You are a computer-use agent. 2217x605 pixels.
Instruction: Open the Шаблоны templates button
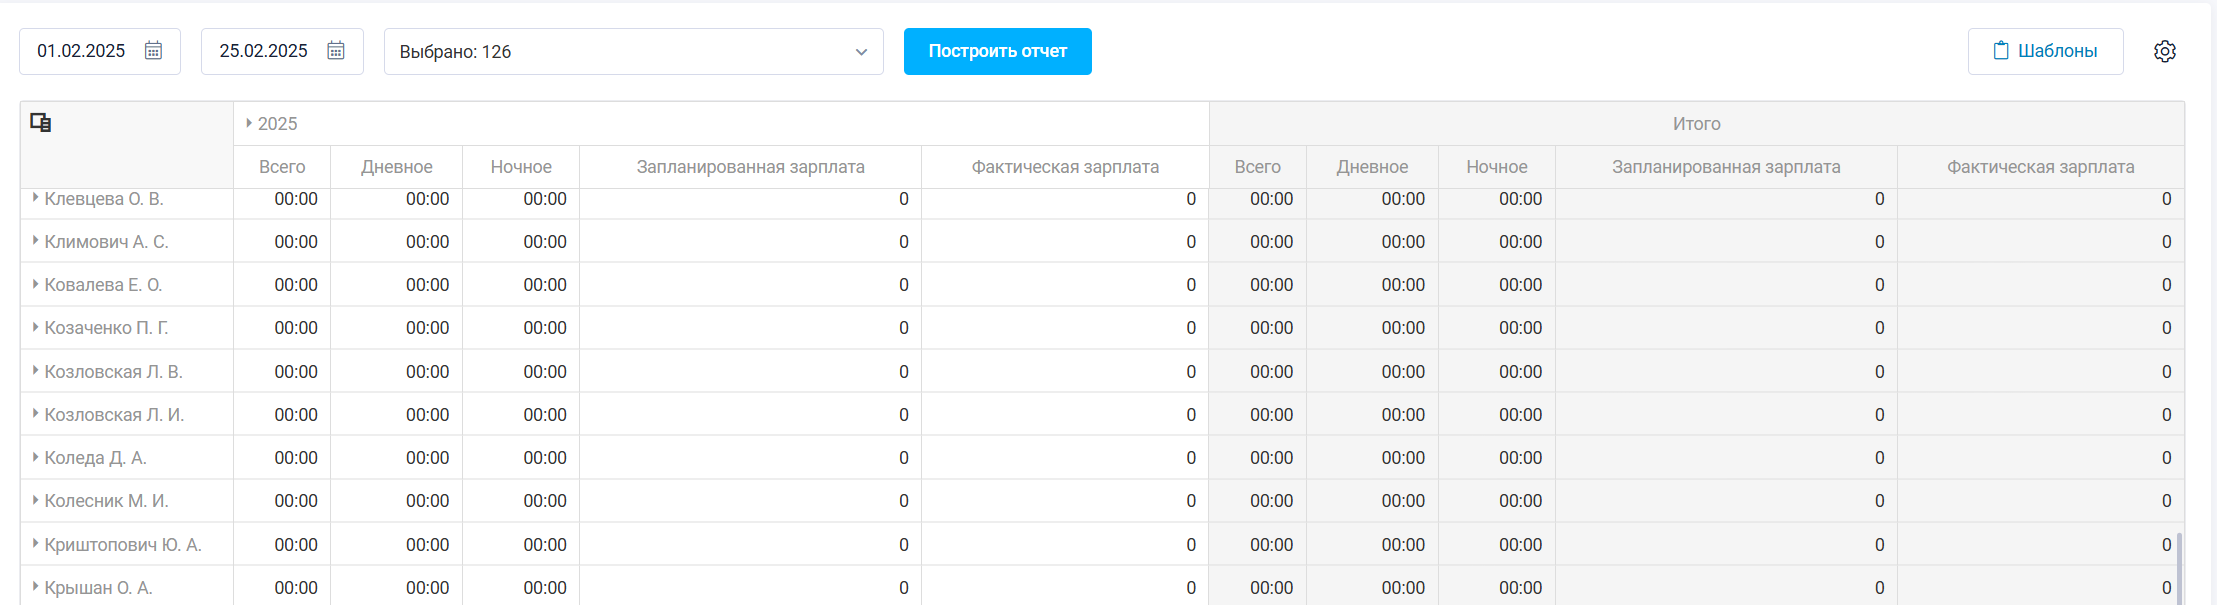tap(2046, 51)
